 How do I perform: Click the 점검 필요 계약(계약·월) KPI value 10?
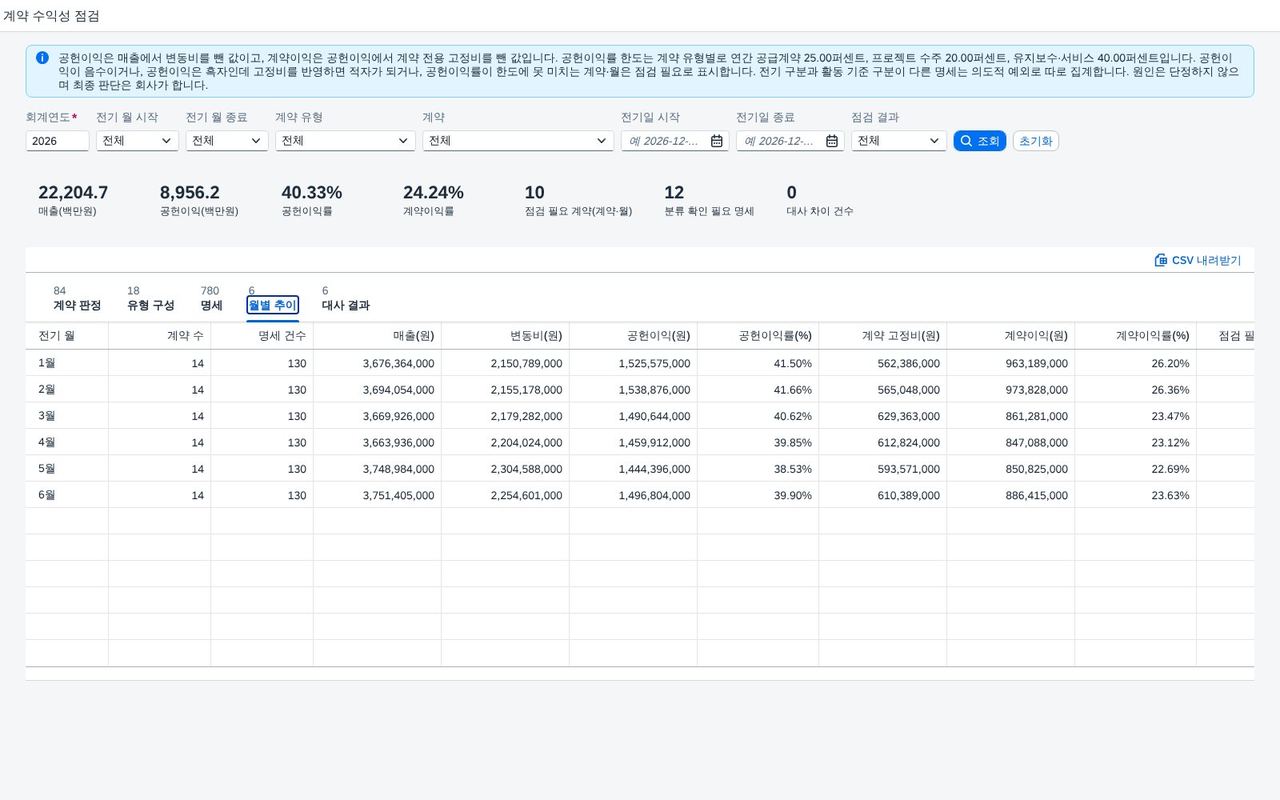pos(535,193)
